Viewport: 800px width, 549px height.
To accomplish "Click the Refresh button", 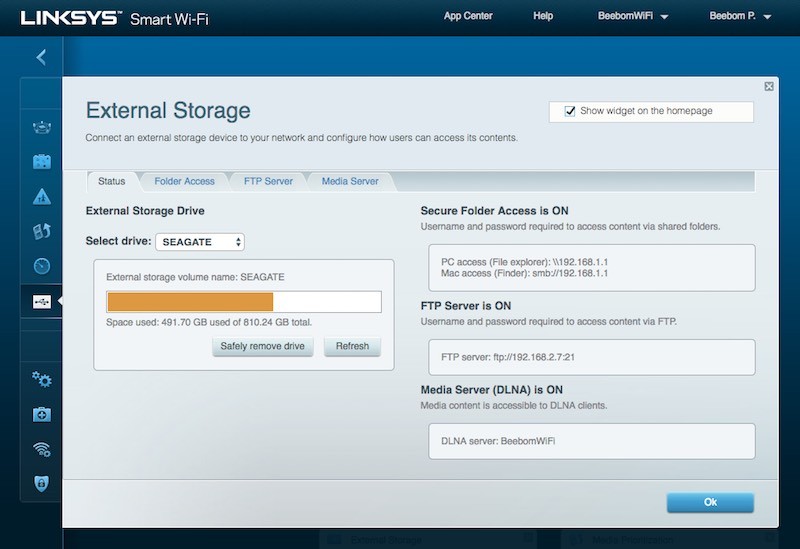I will coord(353,346).
